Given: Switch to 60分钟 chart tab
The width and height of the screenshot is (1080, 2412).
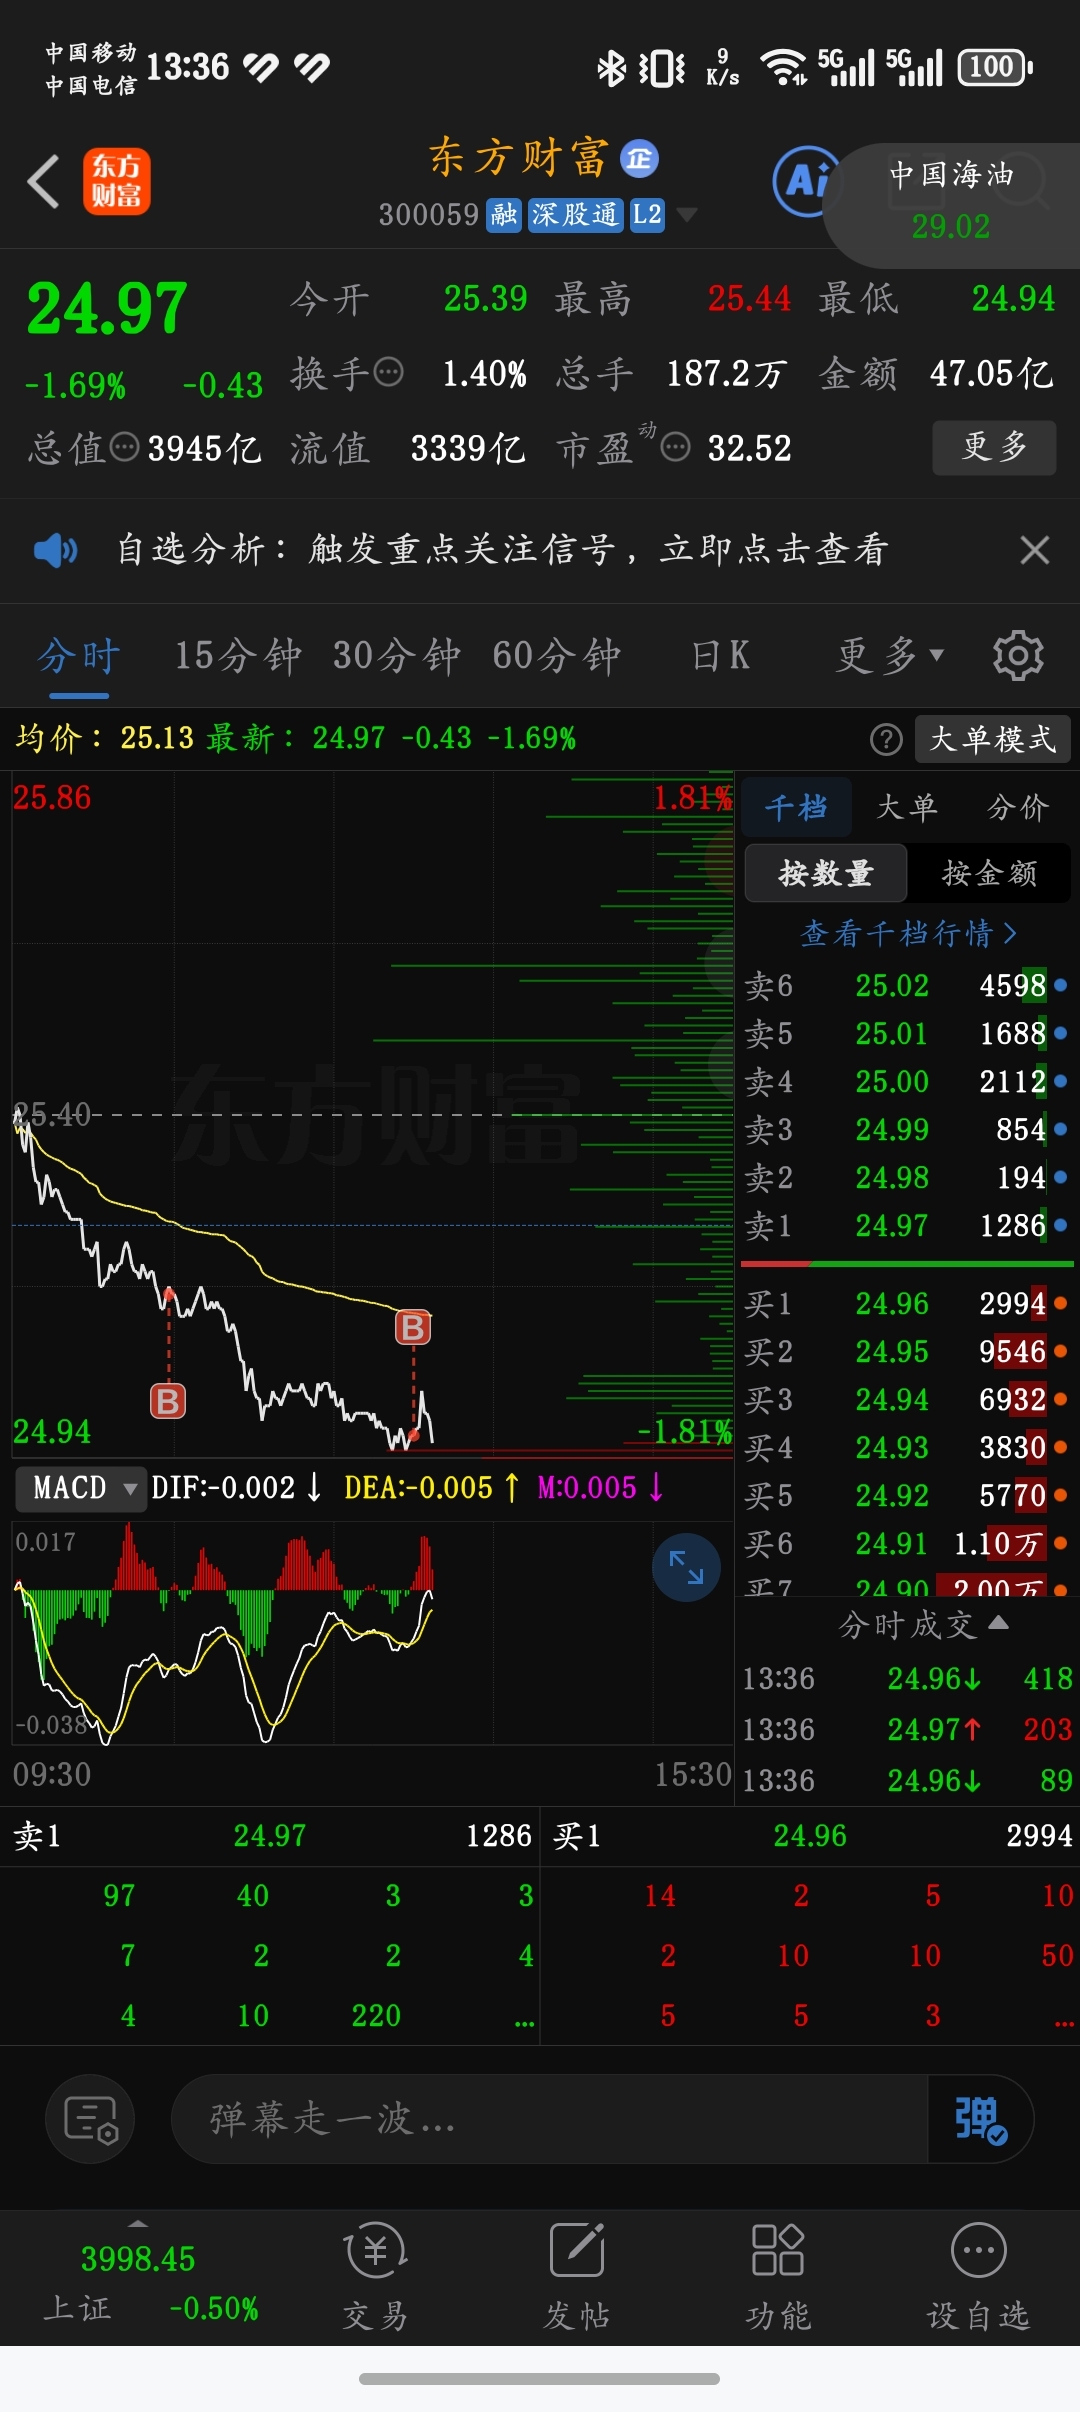Looking at the screenshot, I should coord(556,656).
